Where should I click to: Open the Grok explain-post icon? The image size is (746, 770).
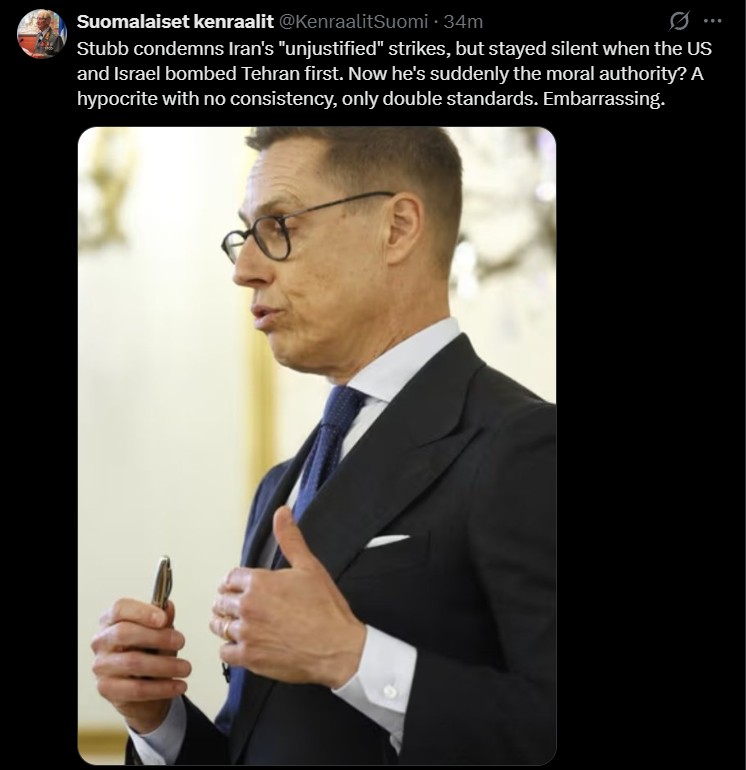click(679, 21)
